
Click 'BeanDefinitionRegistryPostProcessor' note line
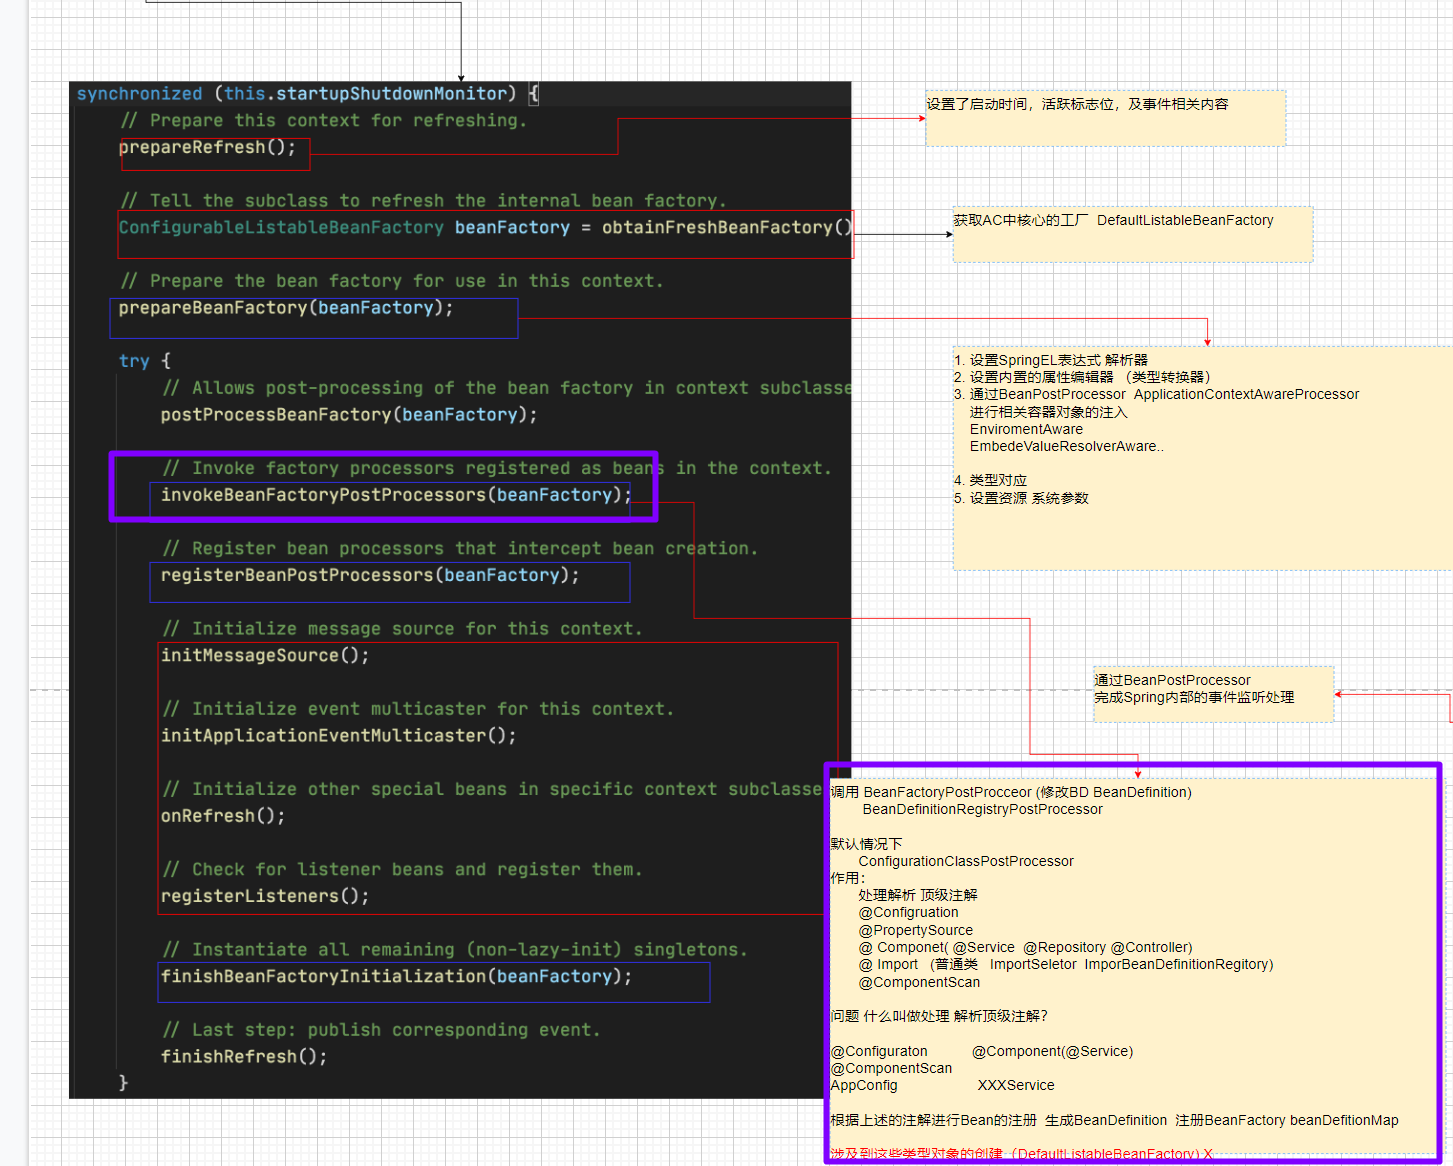coord(983,809)
